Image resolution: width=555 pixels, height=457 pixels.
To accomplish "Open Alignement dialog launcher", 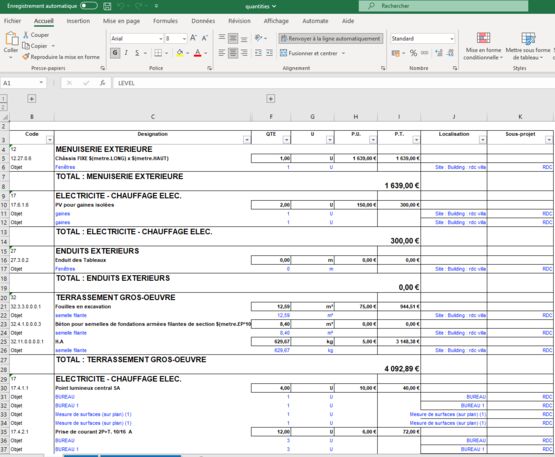I will pyautogui.click(x=383, y=68).
